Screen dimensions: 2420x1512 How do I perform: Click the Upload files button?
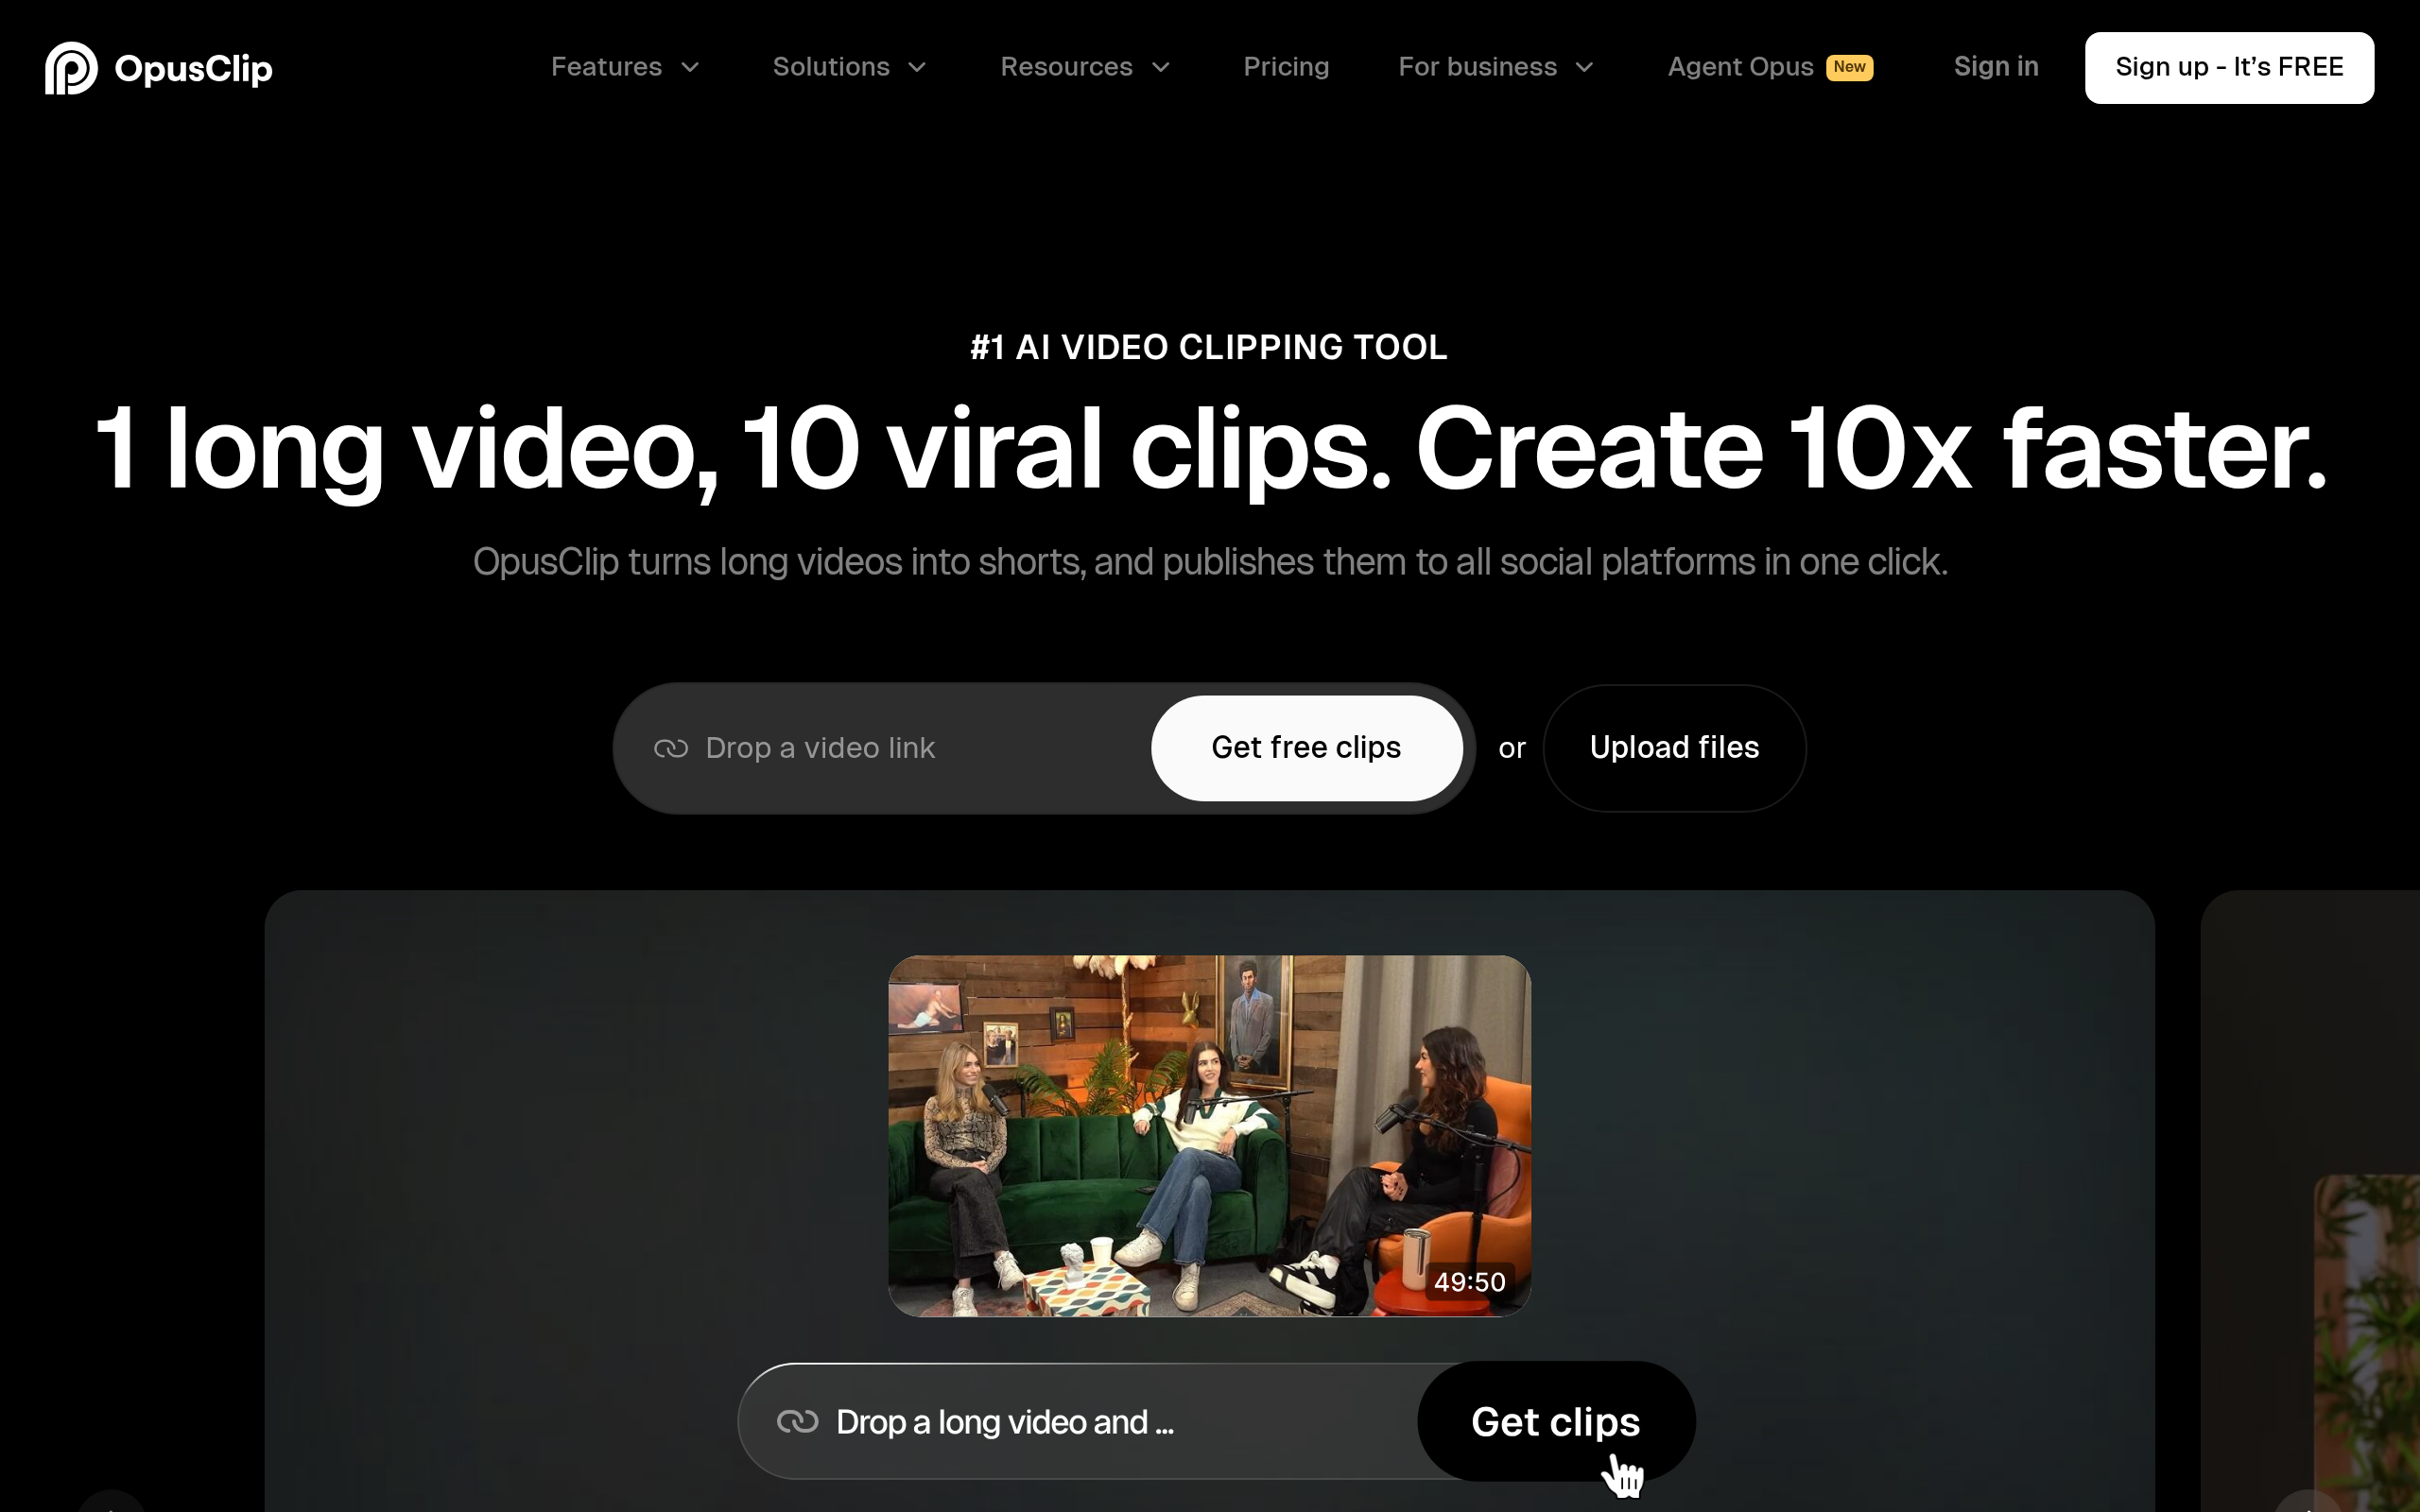(x=1673, y=748)
